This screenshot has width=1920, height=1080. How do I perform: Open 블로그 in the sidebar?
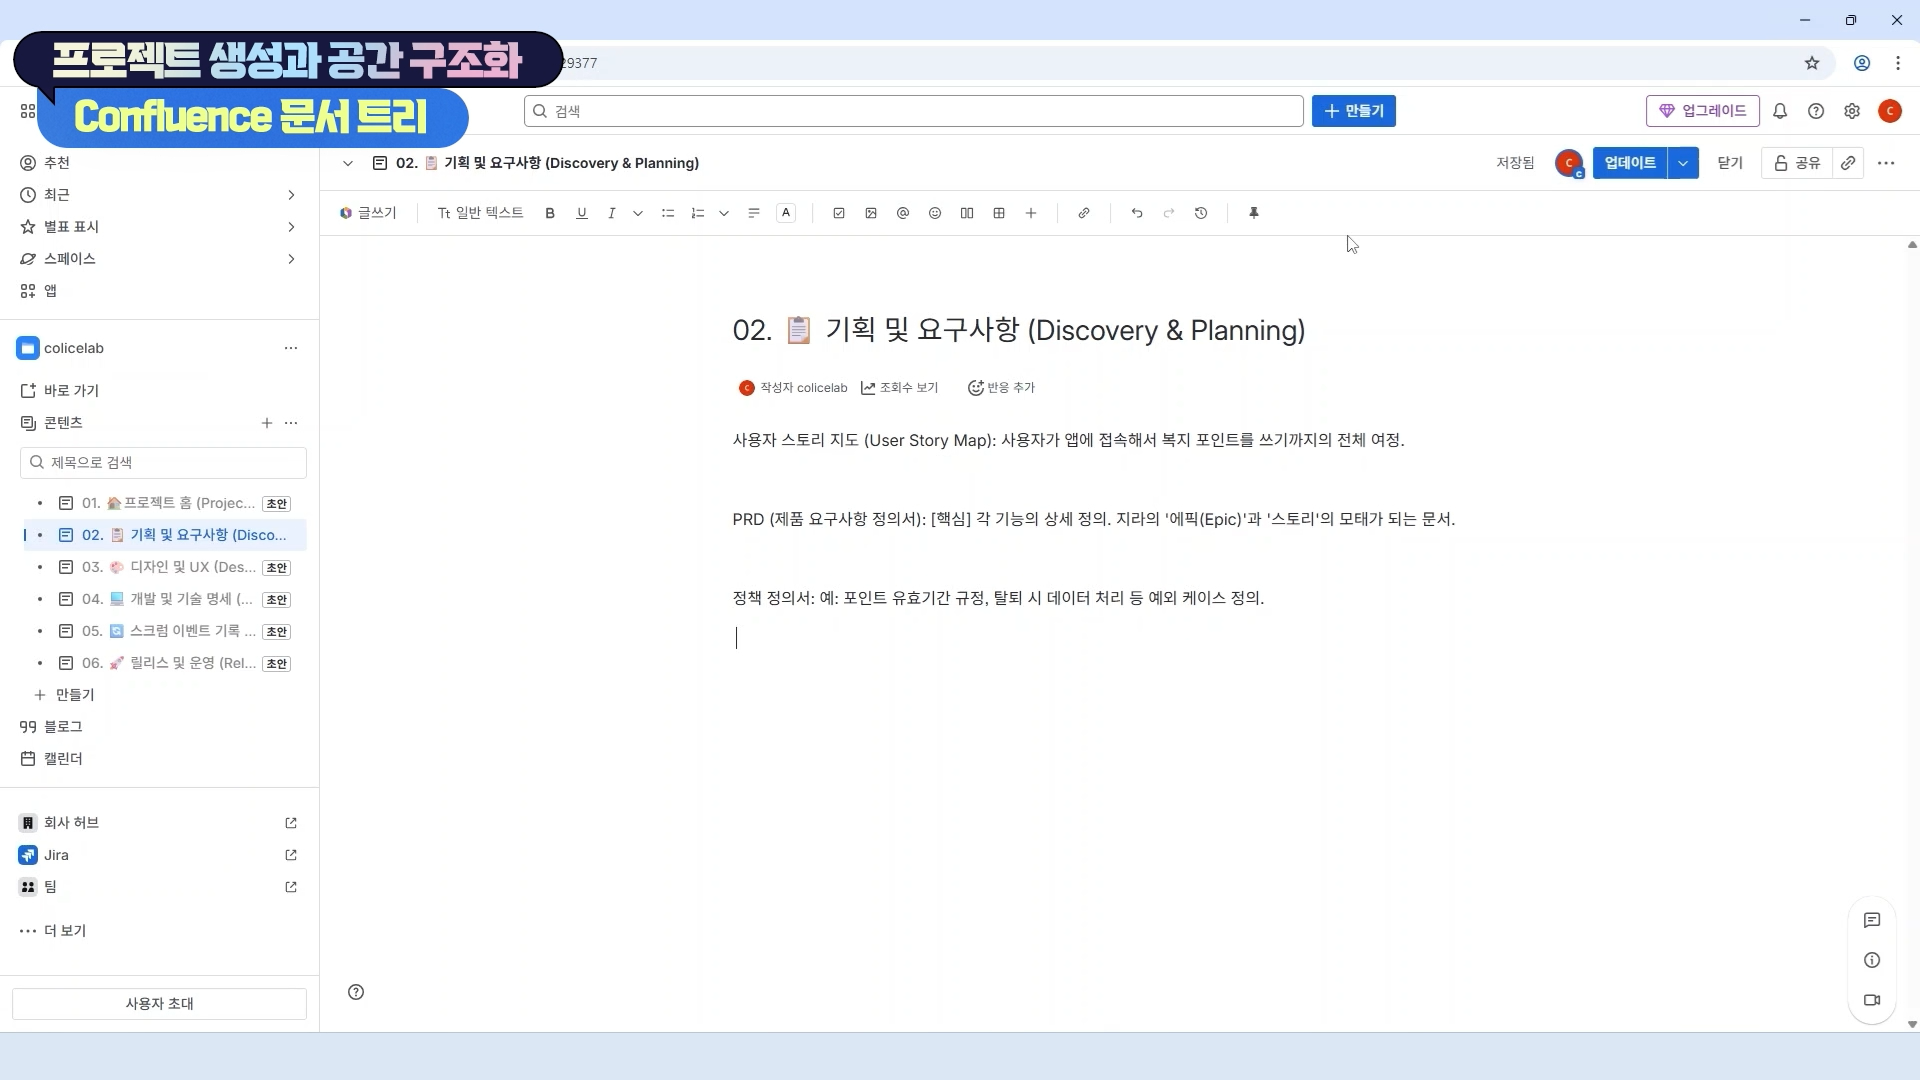point(63,727)
